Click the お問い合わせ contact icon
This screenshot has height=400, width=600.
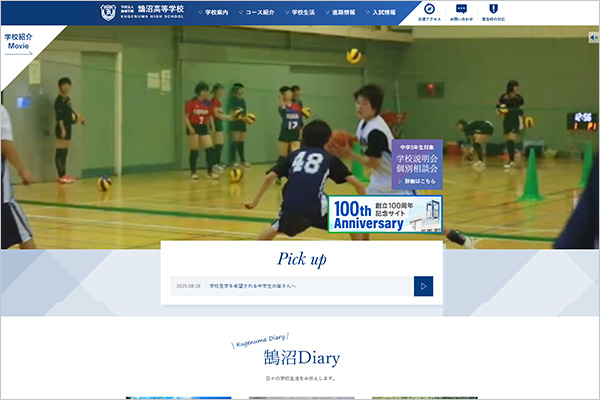pyautogui.click(x=461, y=12)
